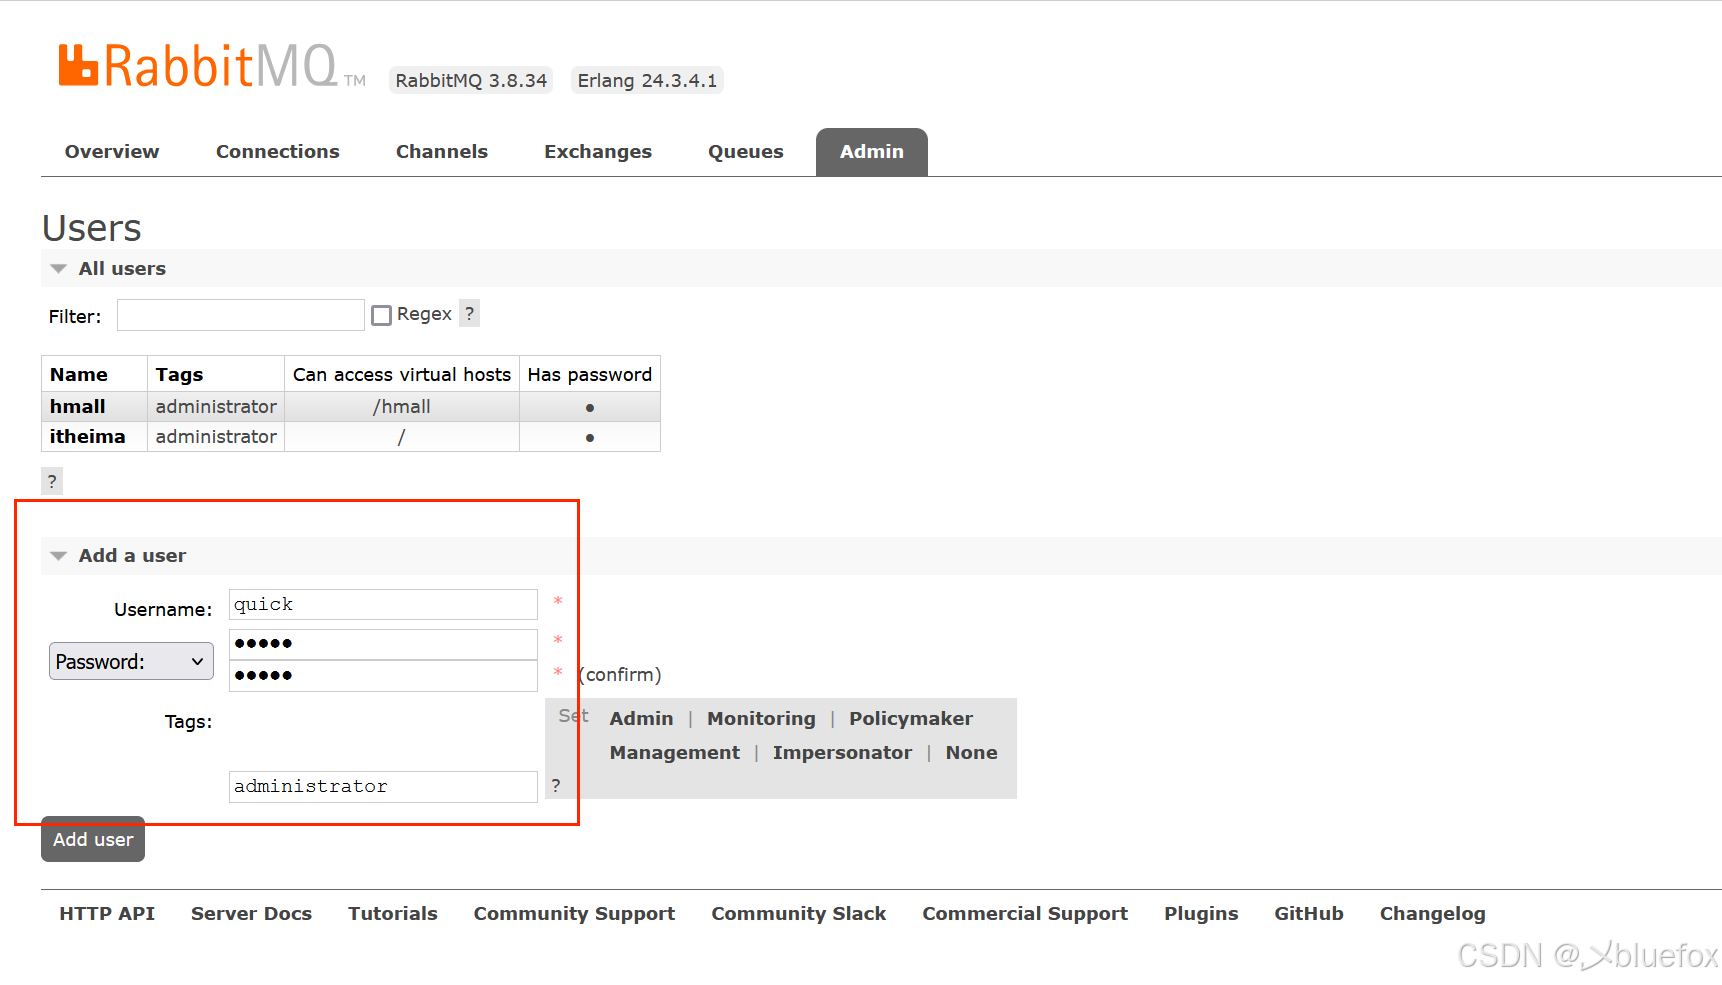Enable the Regex filter checkbox

point(381,315)
